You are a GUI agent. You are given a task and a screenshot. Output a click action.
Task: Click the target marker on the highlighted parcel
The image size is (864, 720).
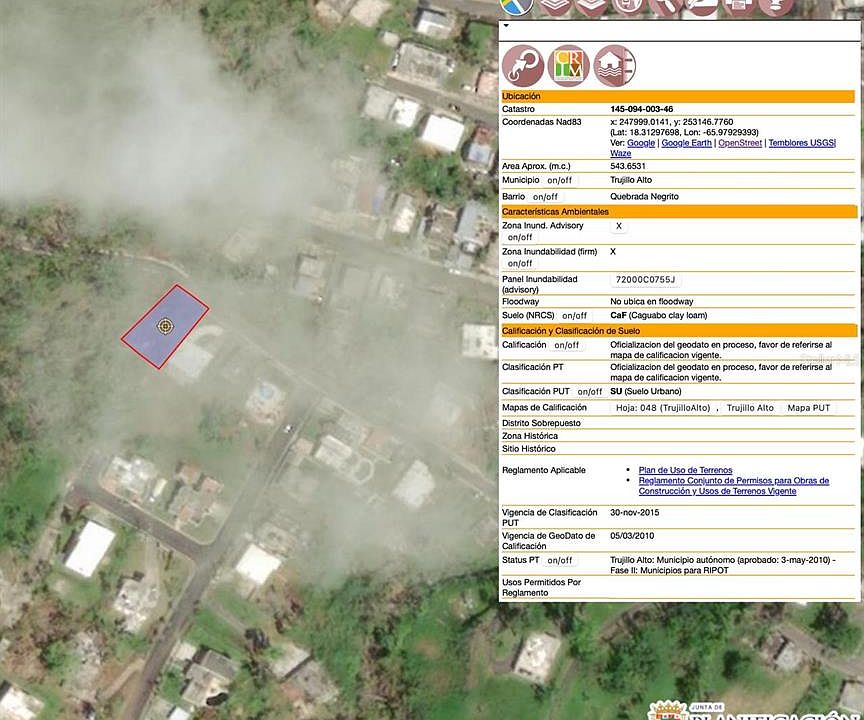click(x=164, y=326)
